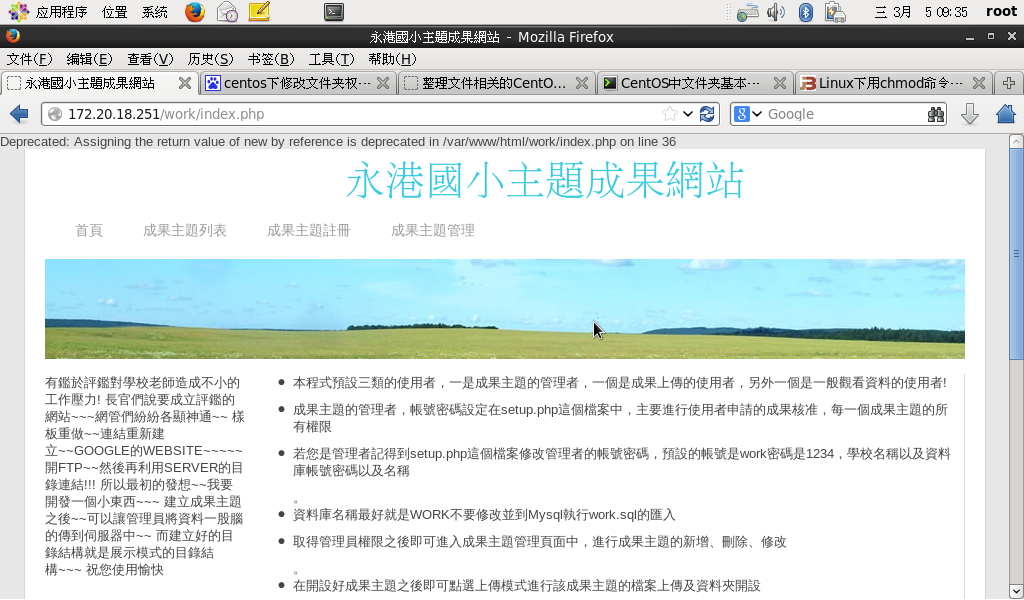This screenshot has width=1024, height=600.
Task: Bookmark this page with the star icon
Action: [x=669, y=114]
